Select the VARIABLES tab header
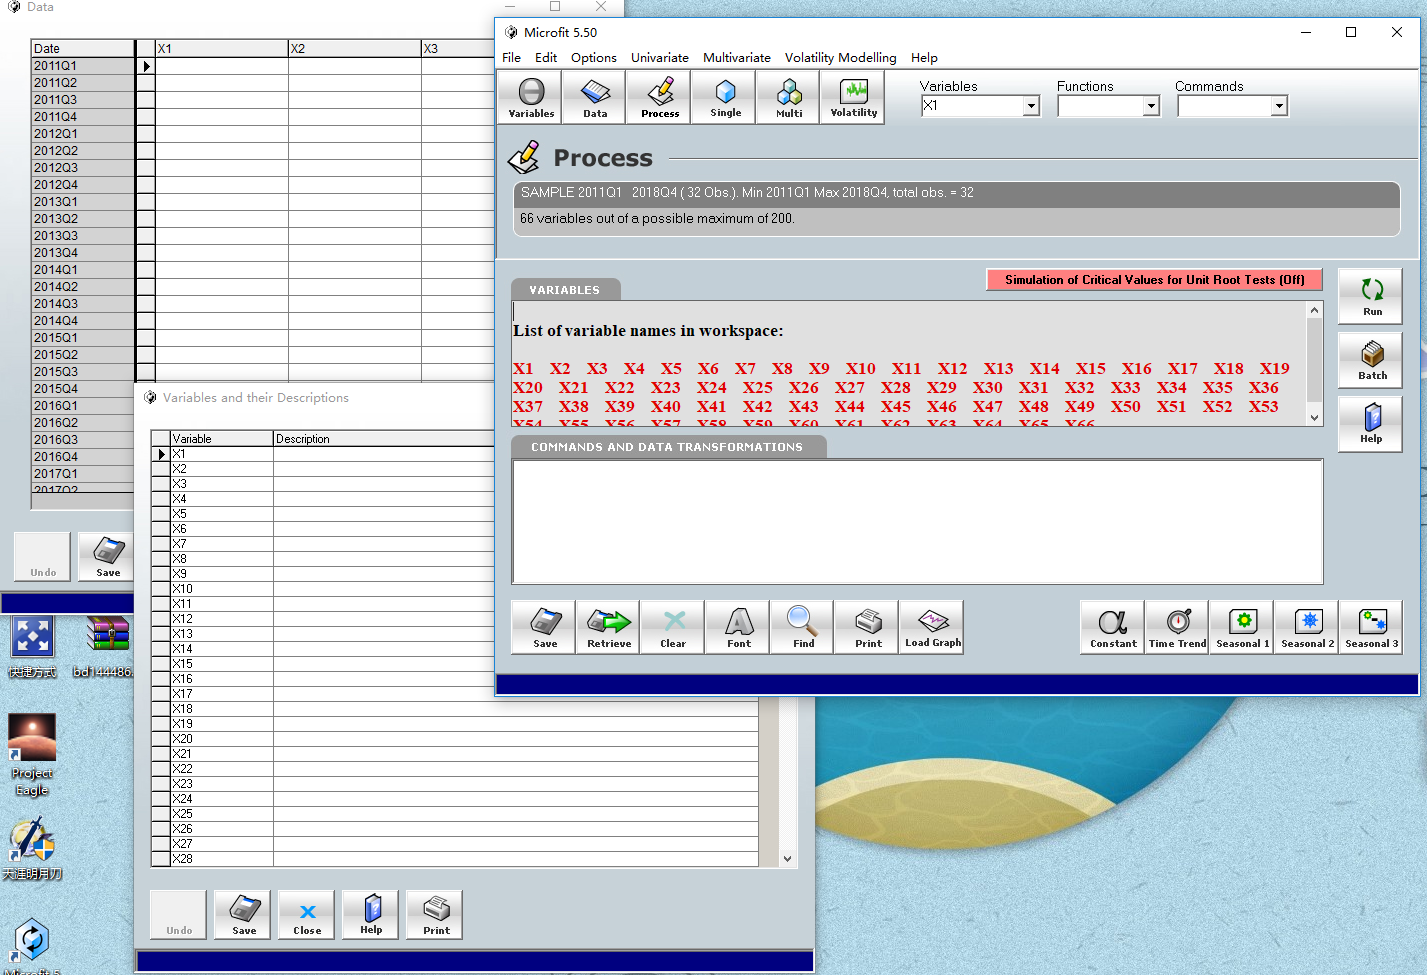The height and width of the screenshot is (975, 1427). coord(565,290)
